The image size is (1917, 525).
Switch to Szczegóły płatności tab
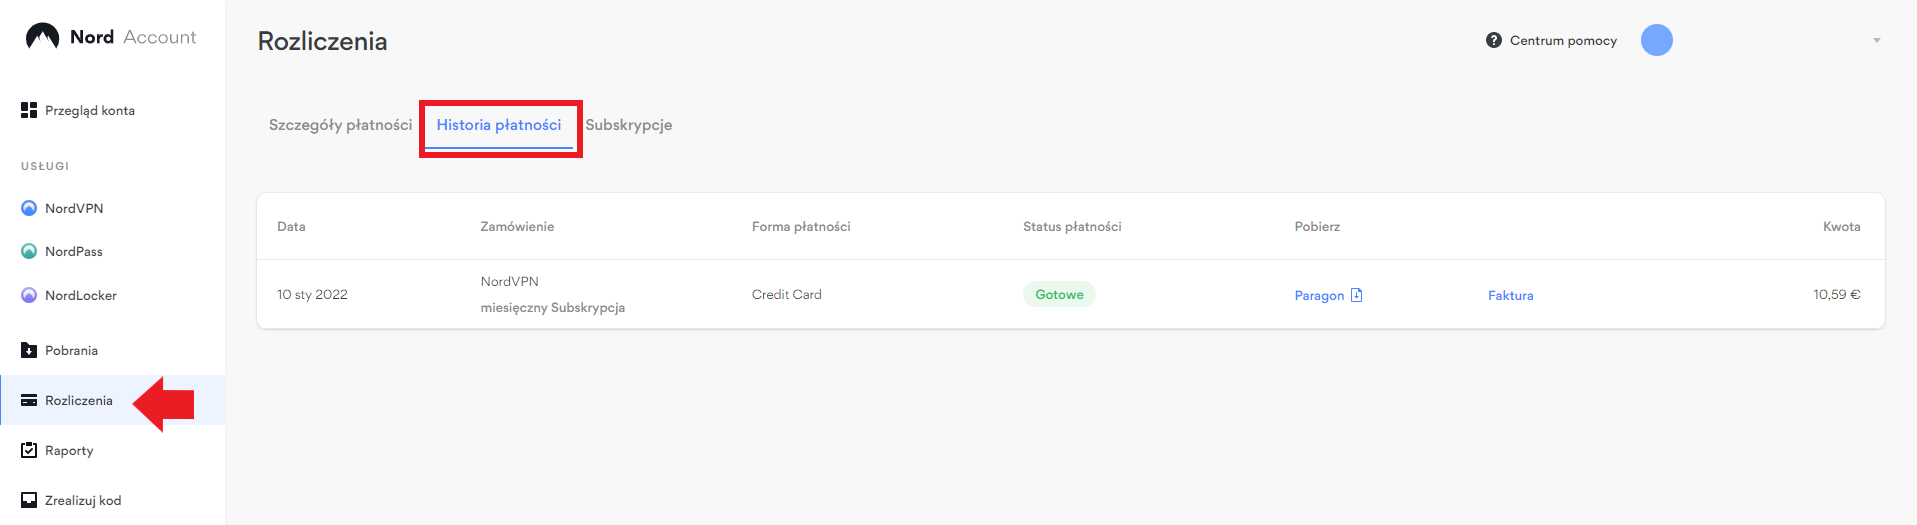(340, 125)
